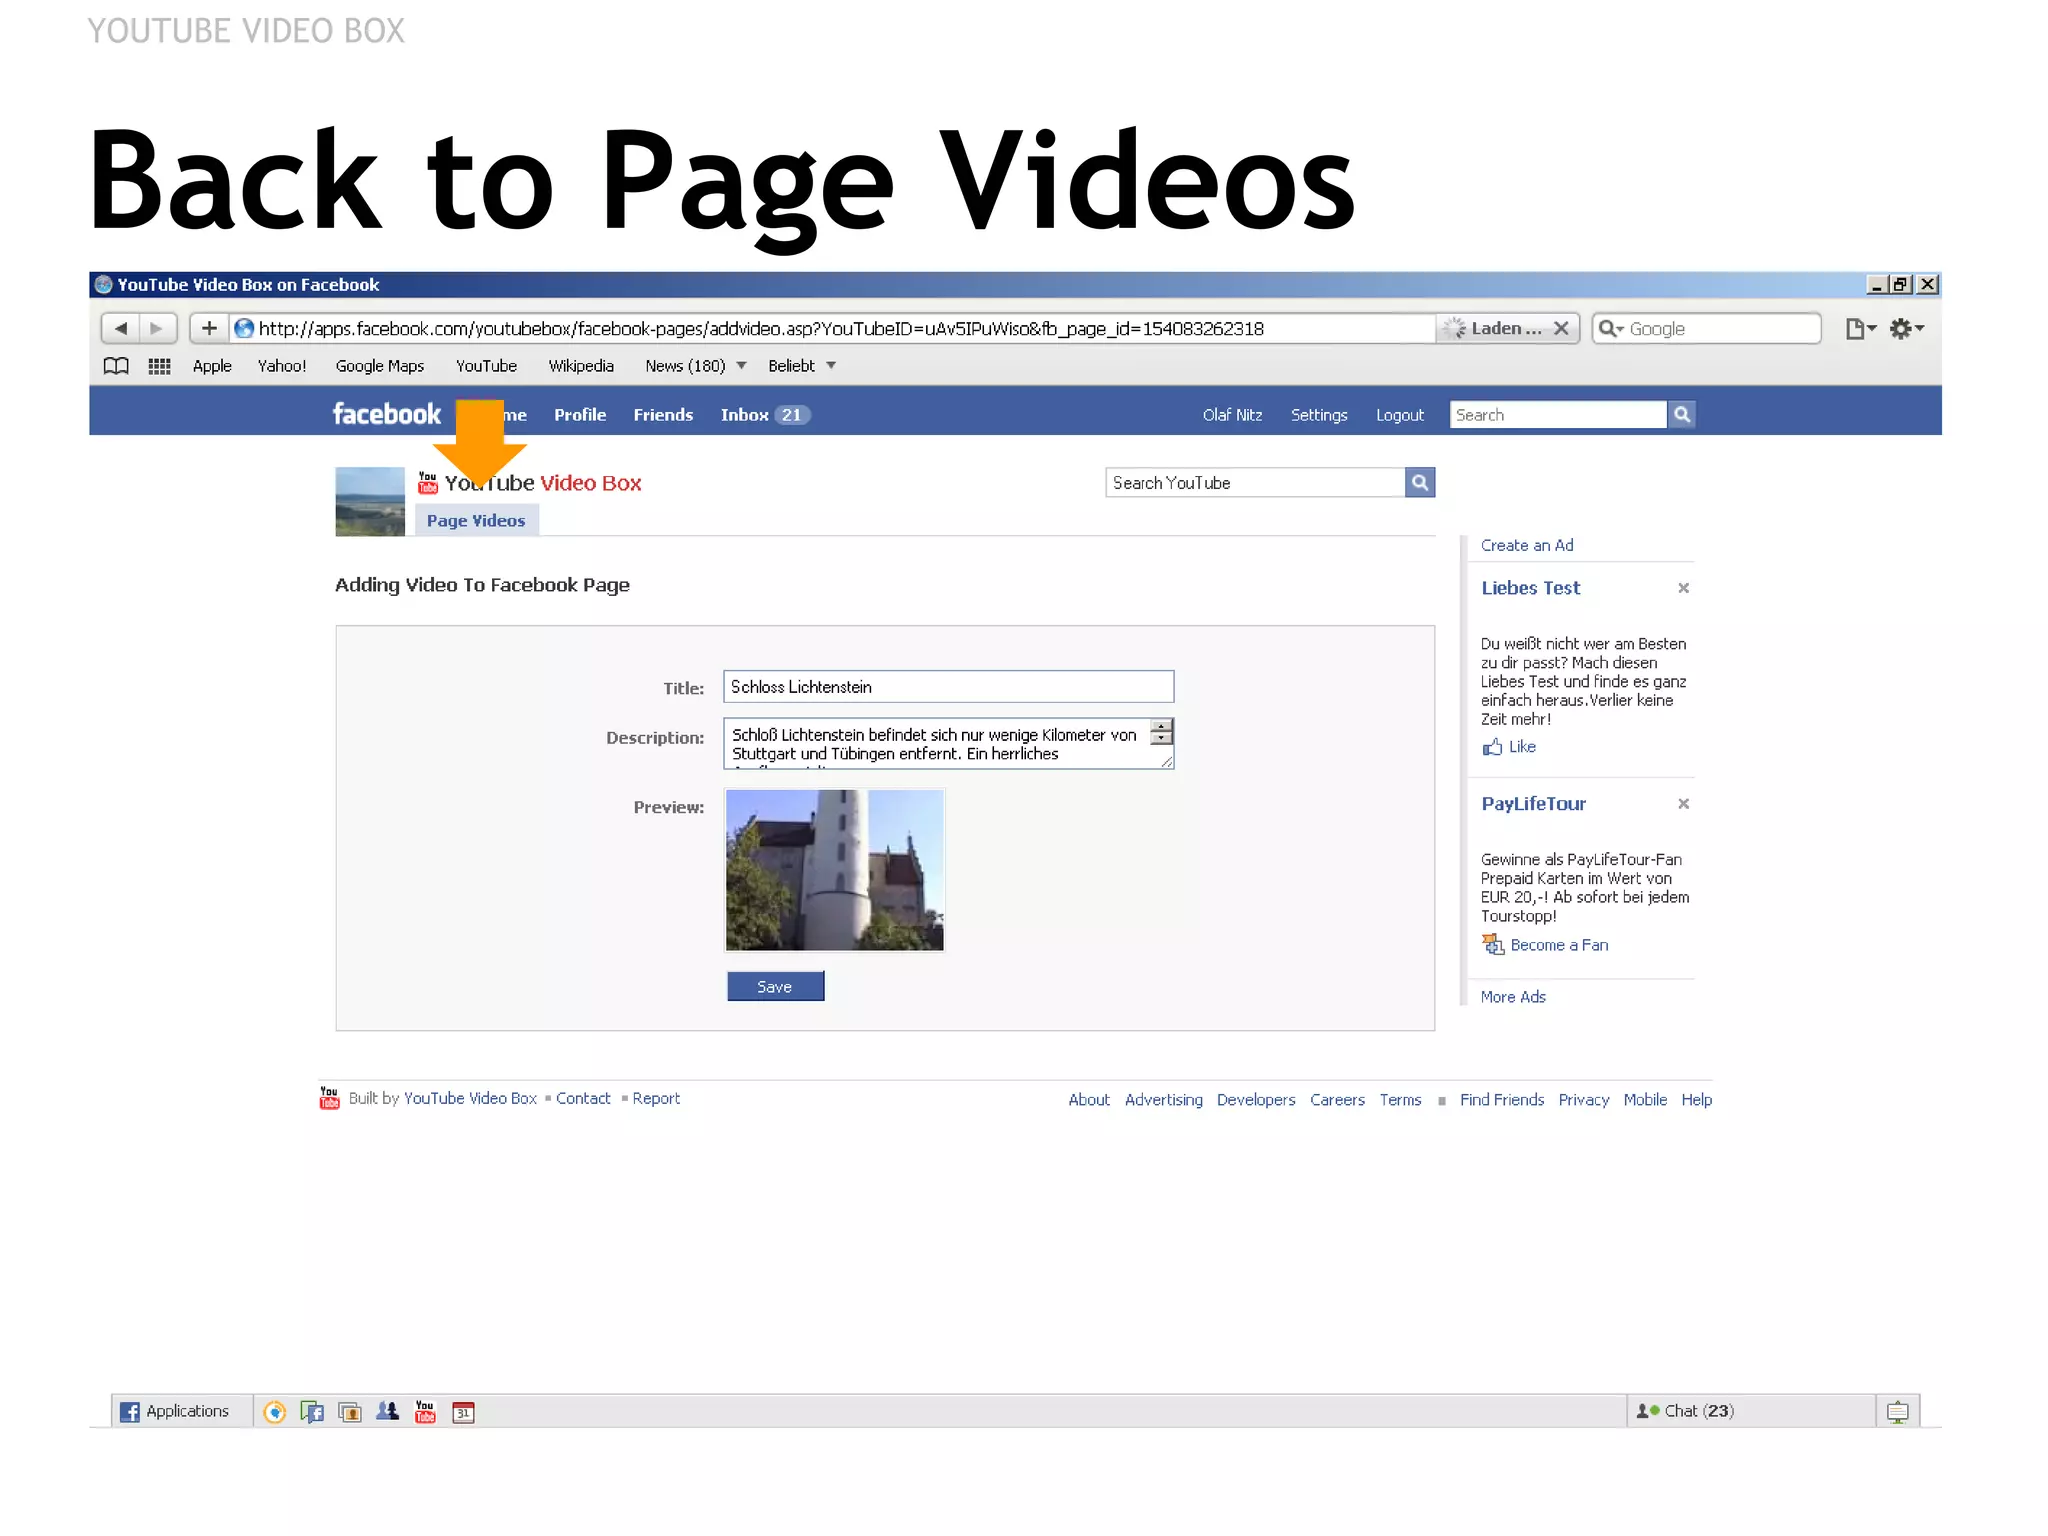
Task: Expand the News (180) bookmark folder
Action: click(695, 366)
